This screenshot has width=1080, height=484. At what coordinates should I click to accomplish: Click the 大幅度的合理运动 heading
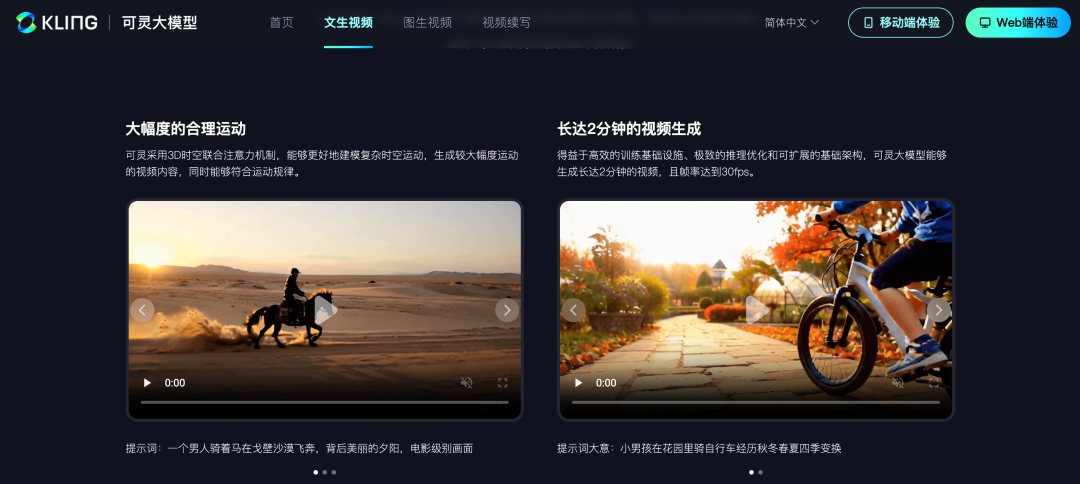[x=185, y=129]
